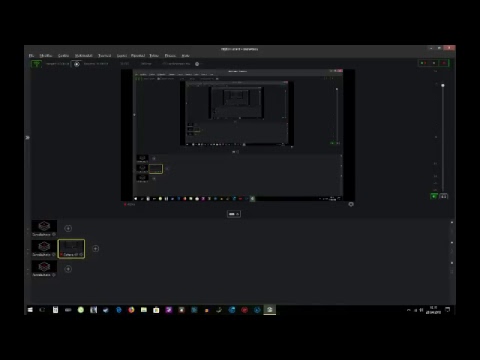Click the gear icon below the live preview

pyautogui.click(x=351, y=204)
